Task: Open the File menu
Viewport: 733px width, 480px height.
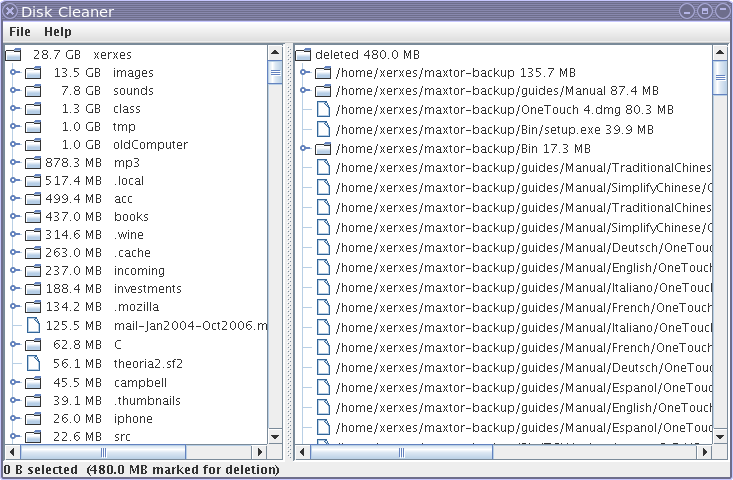Action: tap(20, 32)
